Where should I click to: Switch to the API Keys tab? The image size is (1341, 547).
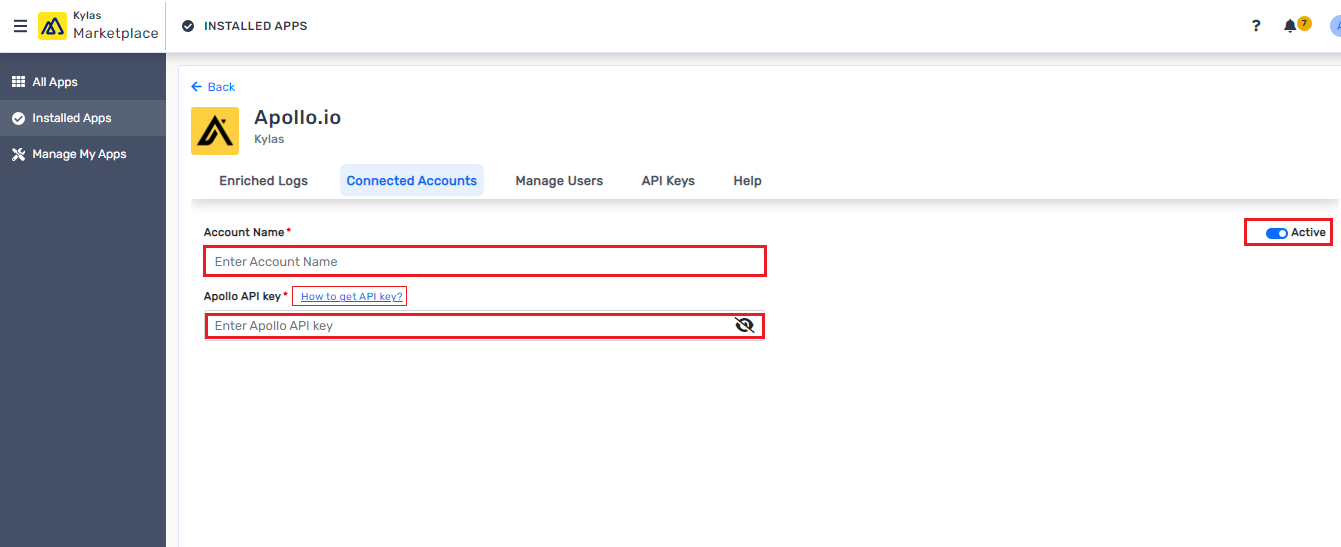click(668, 181)
